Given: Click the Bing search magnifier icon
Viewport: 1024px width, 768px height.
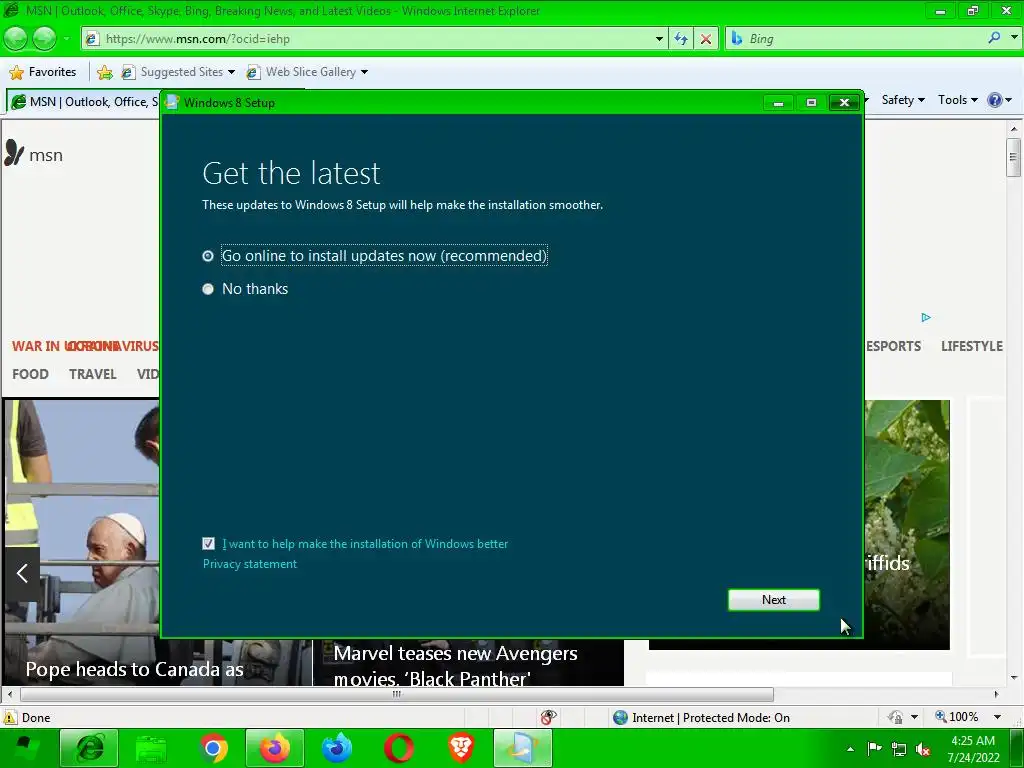Looking at the screenshot, I should click(x=994, y=38).
